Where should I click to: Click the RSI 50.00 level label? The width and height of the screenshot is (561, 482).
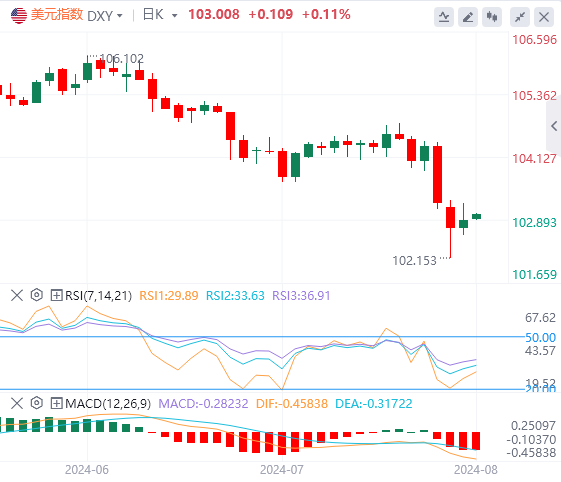[540, 337]
